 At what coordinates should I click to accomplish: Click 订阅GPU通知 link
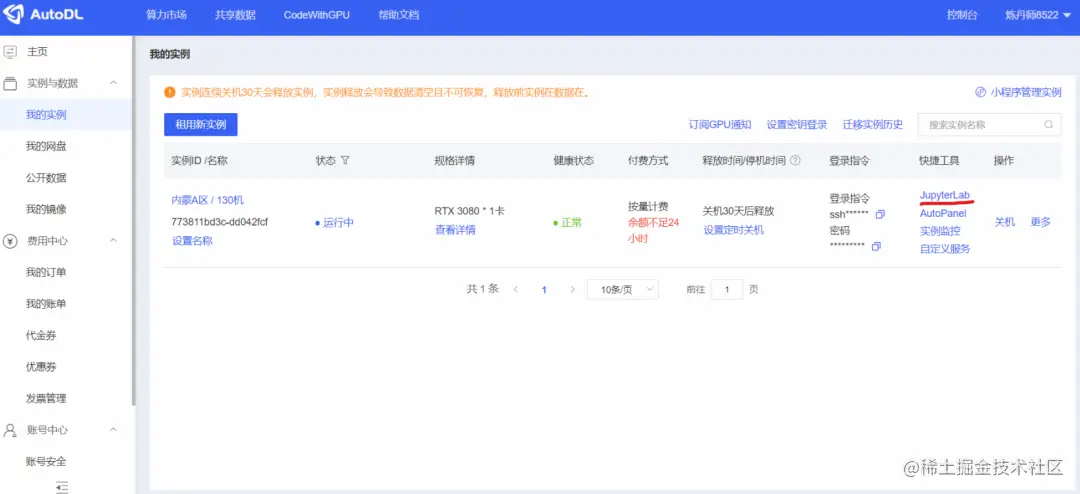click(x=720, y=125)
